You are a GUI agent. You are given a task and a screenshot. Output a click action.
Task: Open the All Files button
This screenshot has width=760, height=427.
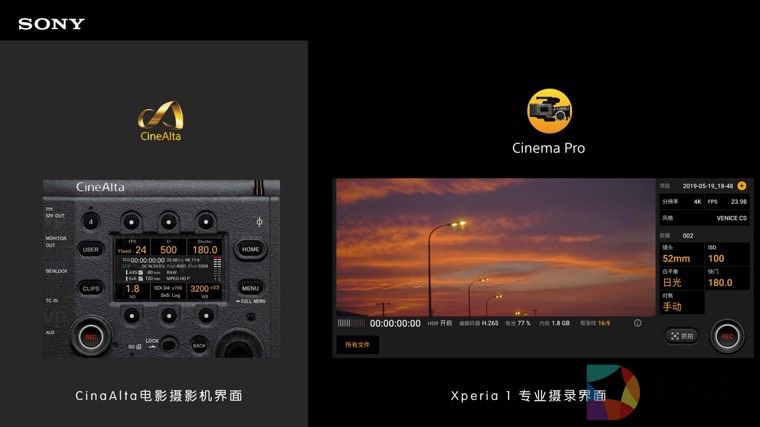pyautogui.click(x=358, y=344)
